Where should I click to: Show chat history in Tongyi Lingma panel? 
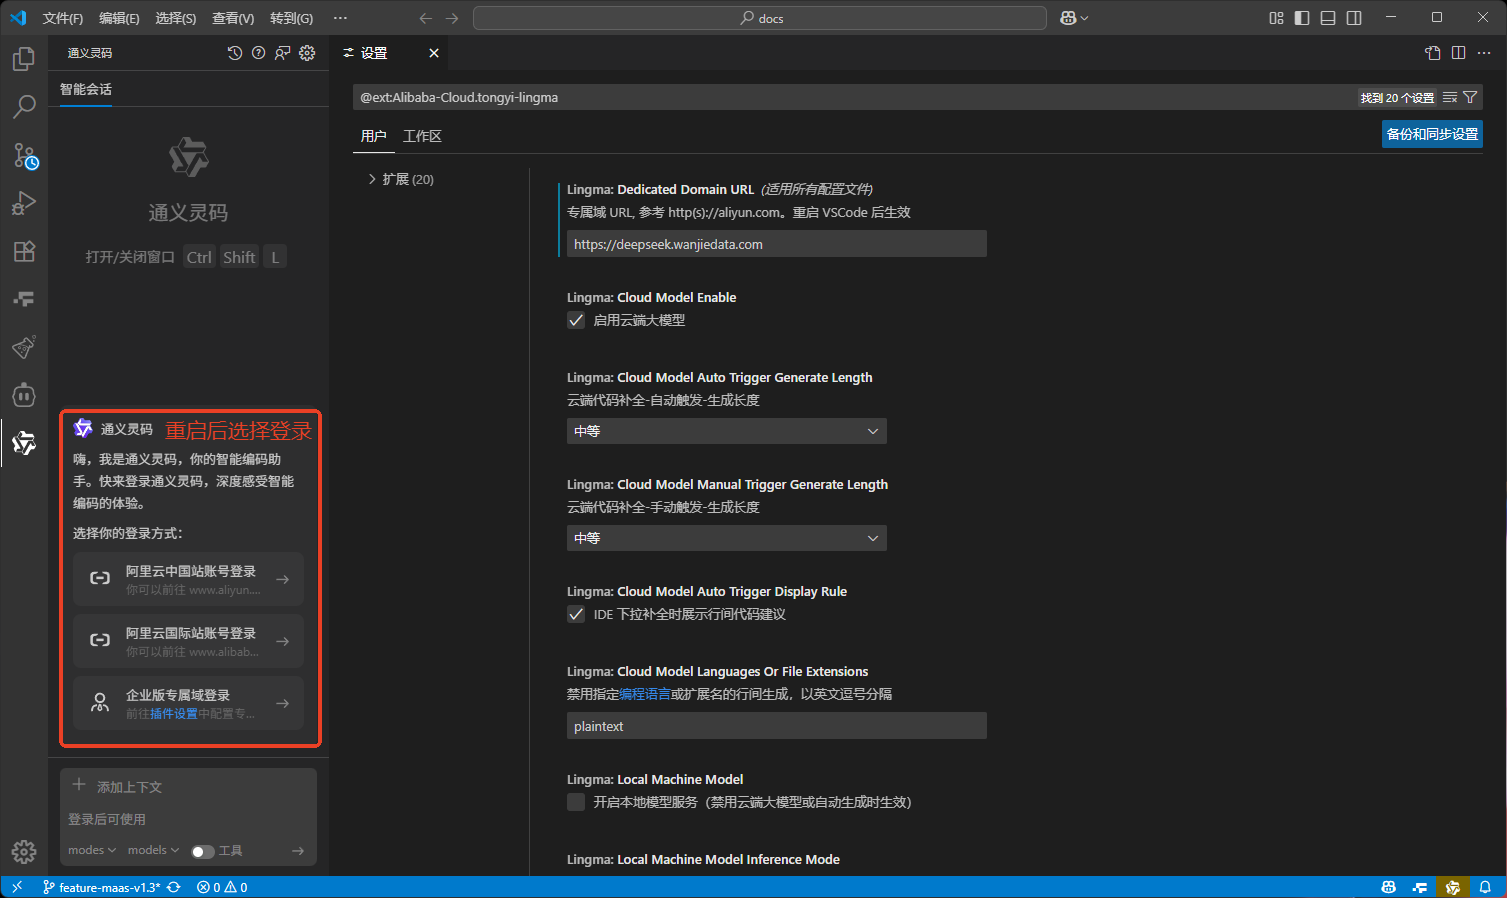(x=235, y=53)
